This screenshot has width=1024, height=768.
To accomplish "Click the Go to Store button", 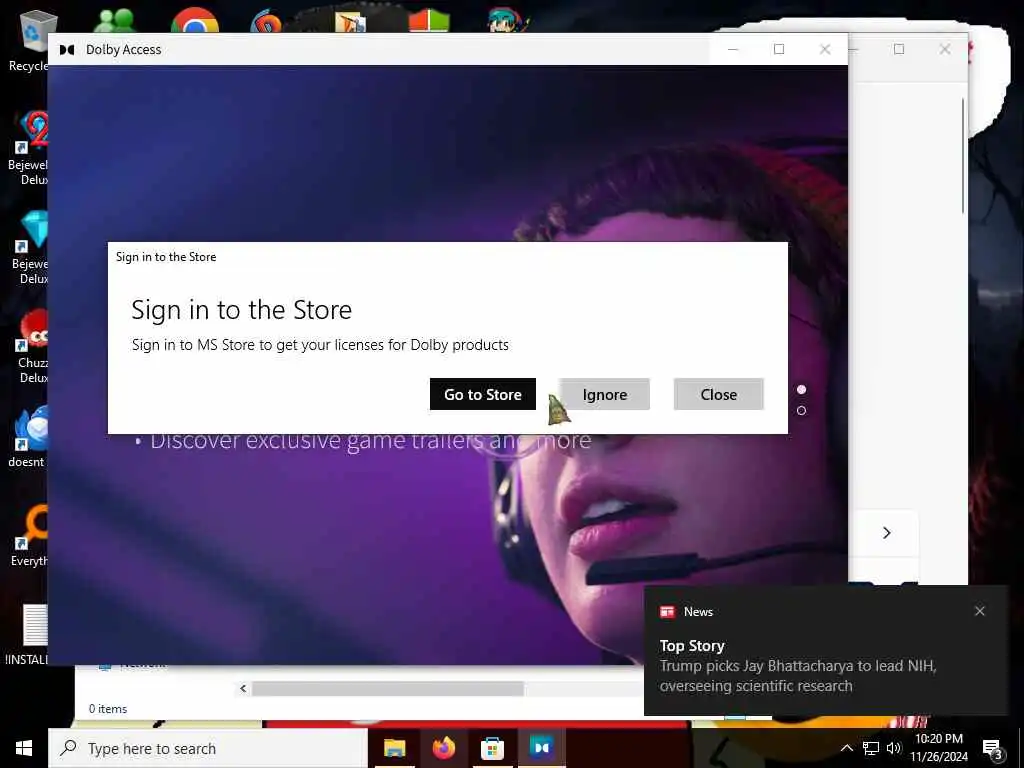I will [x=483, y=394].
